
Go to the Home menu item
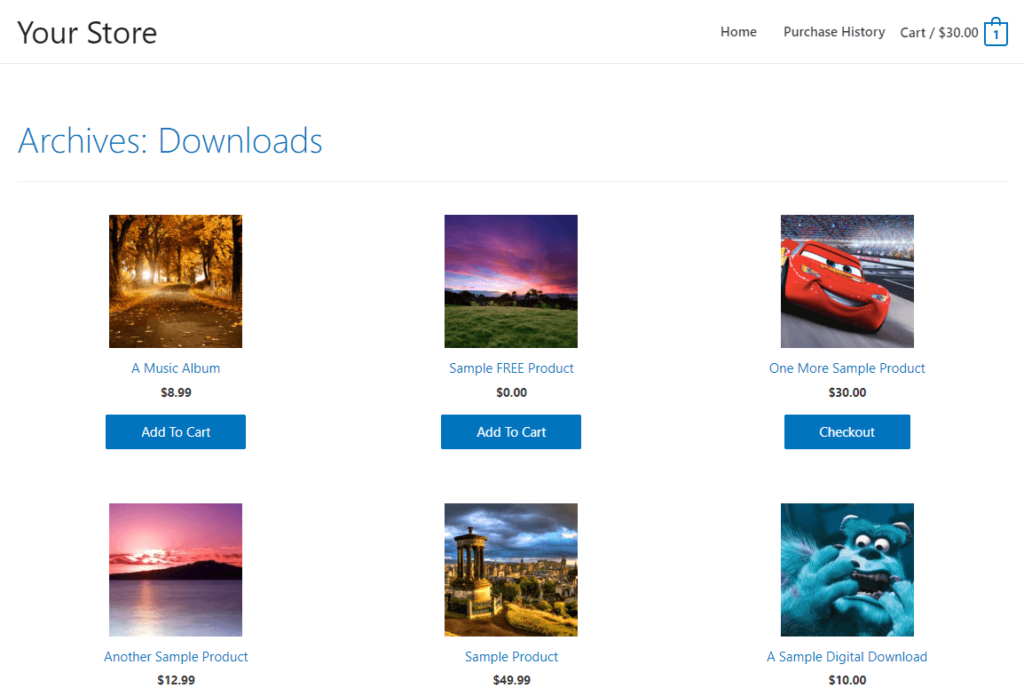[x=738, y=32]
